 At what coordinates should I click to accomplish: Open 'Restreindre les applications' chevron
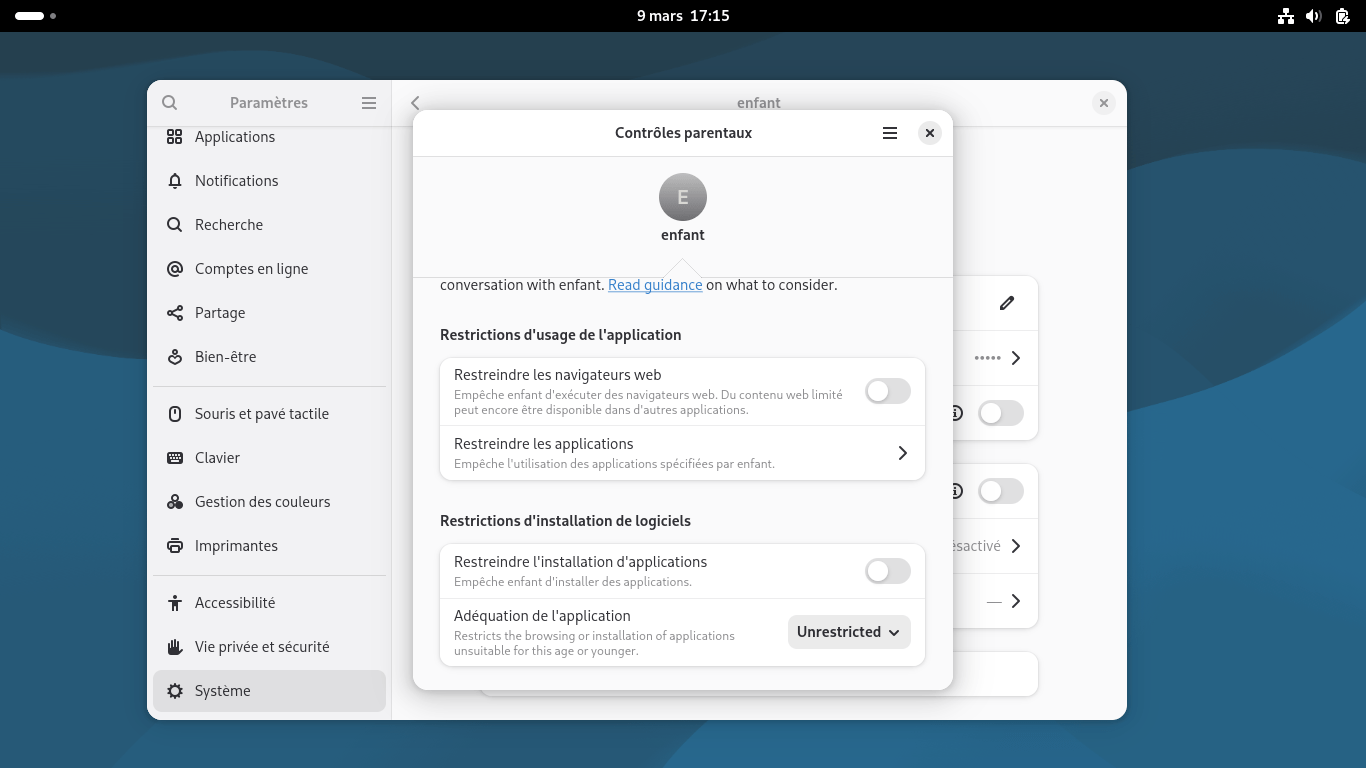(902, 453)
